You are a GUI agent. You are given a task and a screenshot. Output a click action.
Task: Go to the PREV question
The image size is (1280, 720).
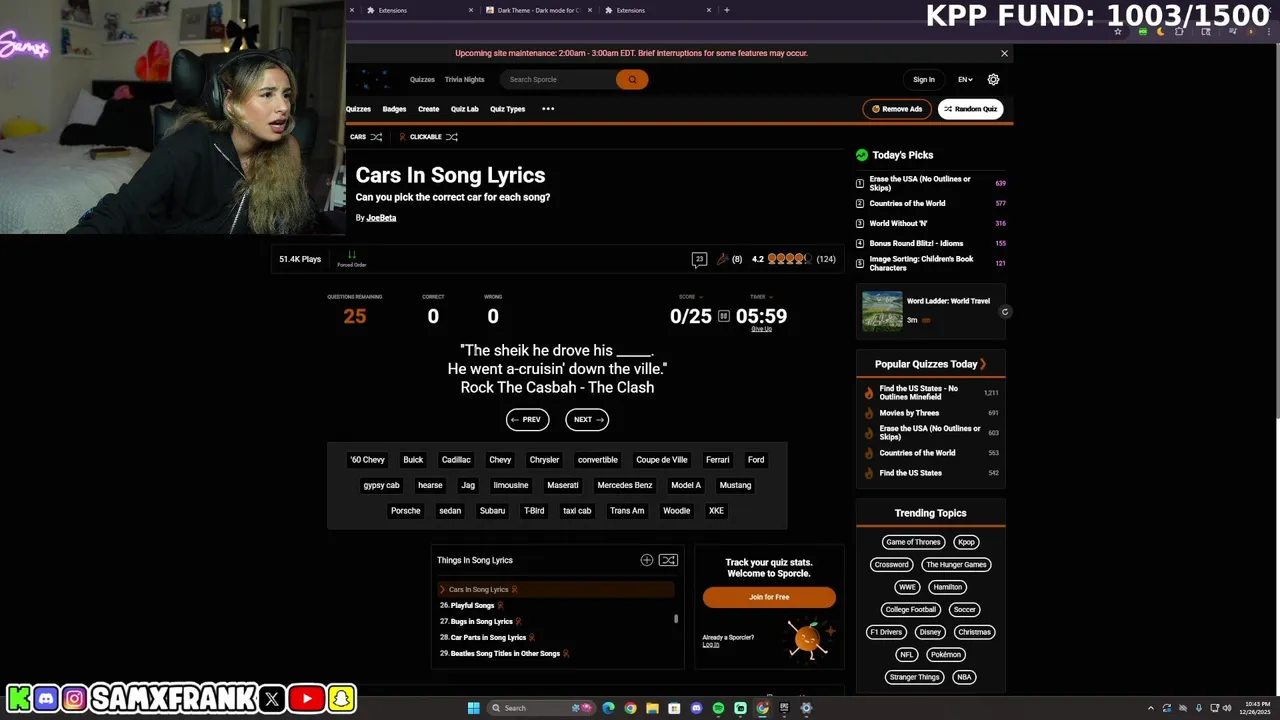pyautogui.click(x=527, y=420)
